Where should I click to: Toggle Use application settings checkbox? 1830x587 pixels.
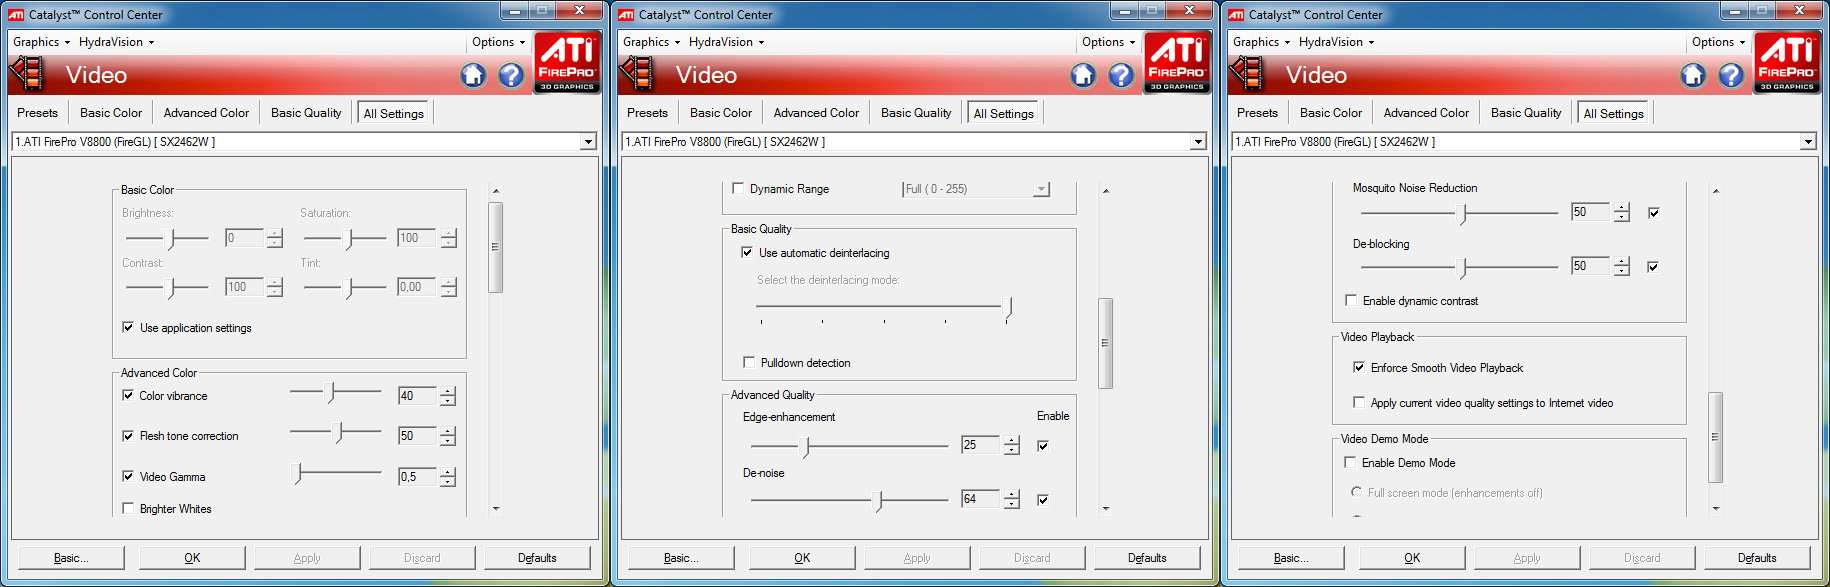(x=128, y=327)
